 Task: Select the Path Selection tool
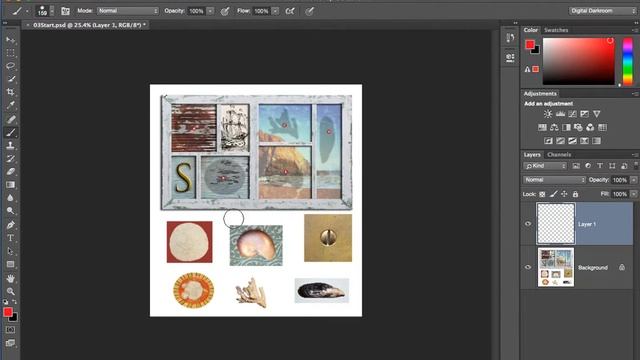[x=11, y=251]
